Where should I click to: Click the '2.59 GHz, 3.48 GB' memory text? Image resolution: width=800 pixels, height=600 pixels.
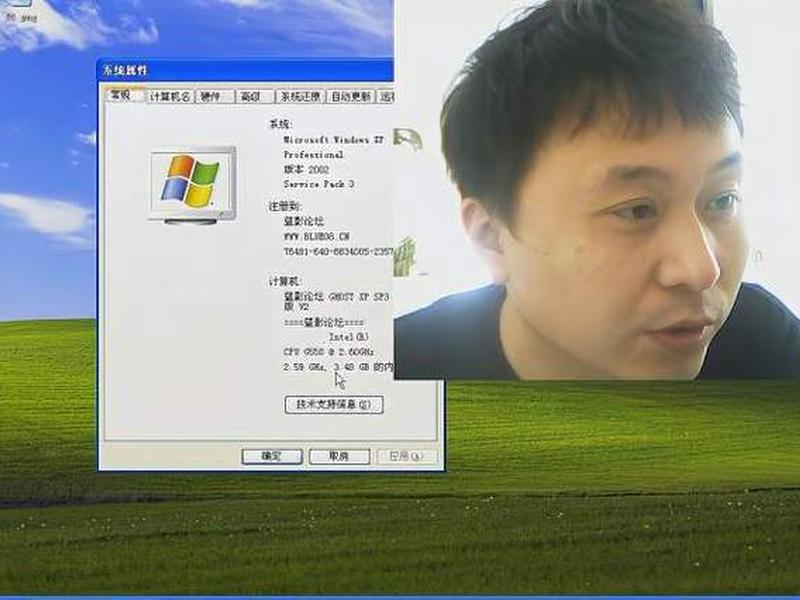(338, 367)
